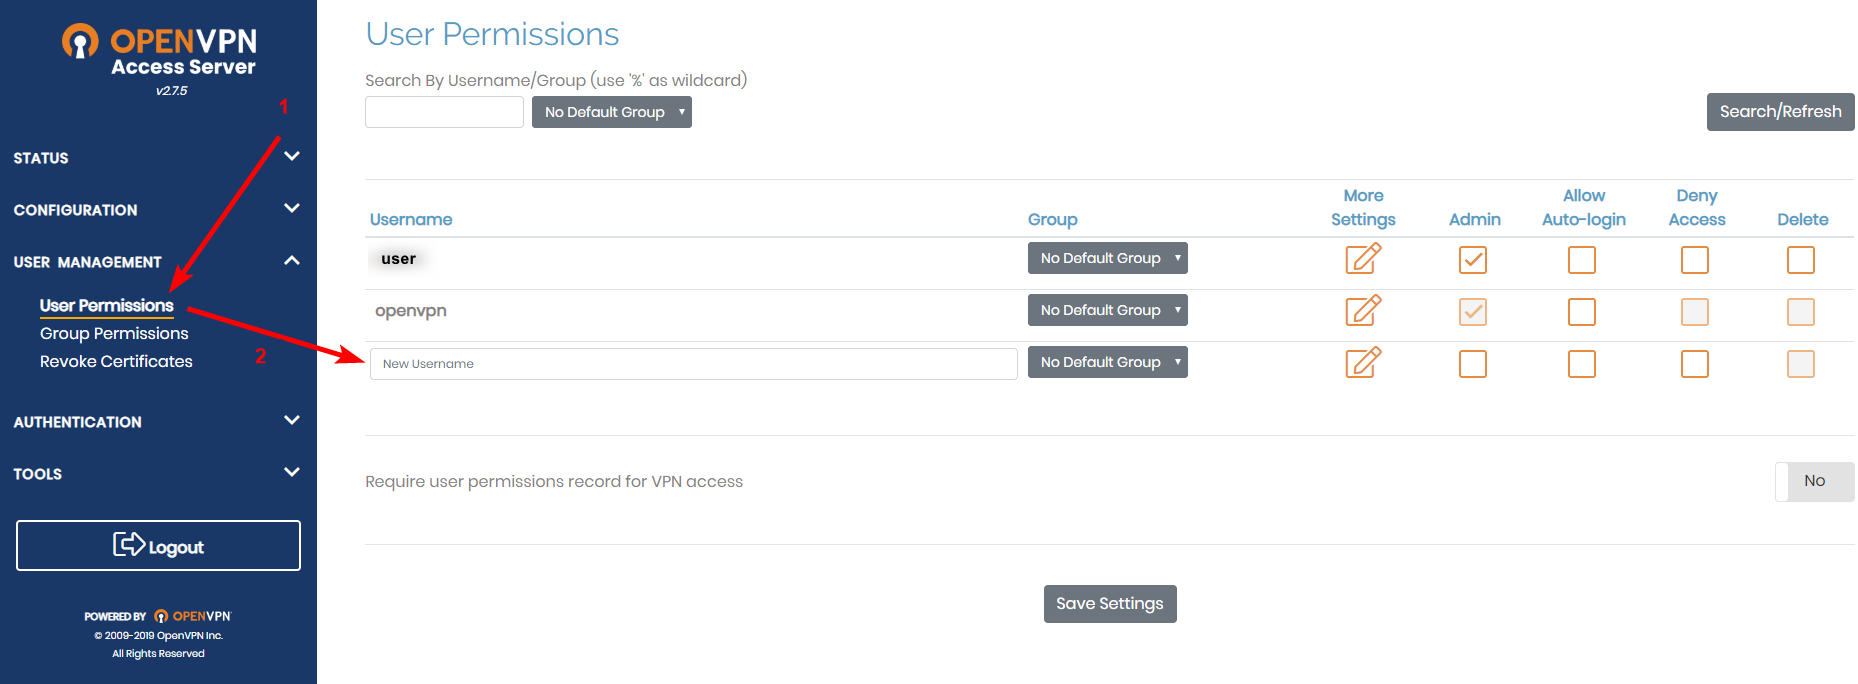Screen dimensions: 1858x684
Task: Select the 'user' username cell
Action: coord(398,259)
